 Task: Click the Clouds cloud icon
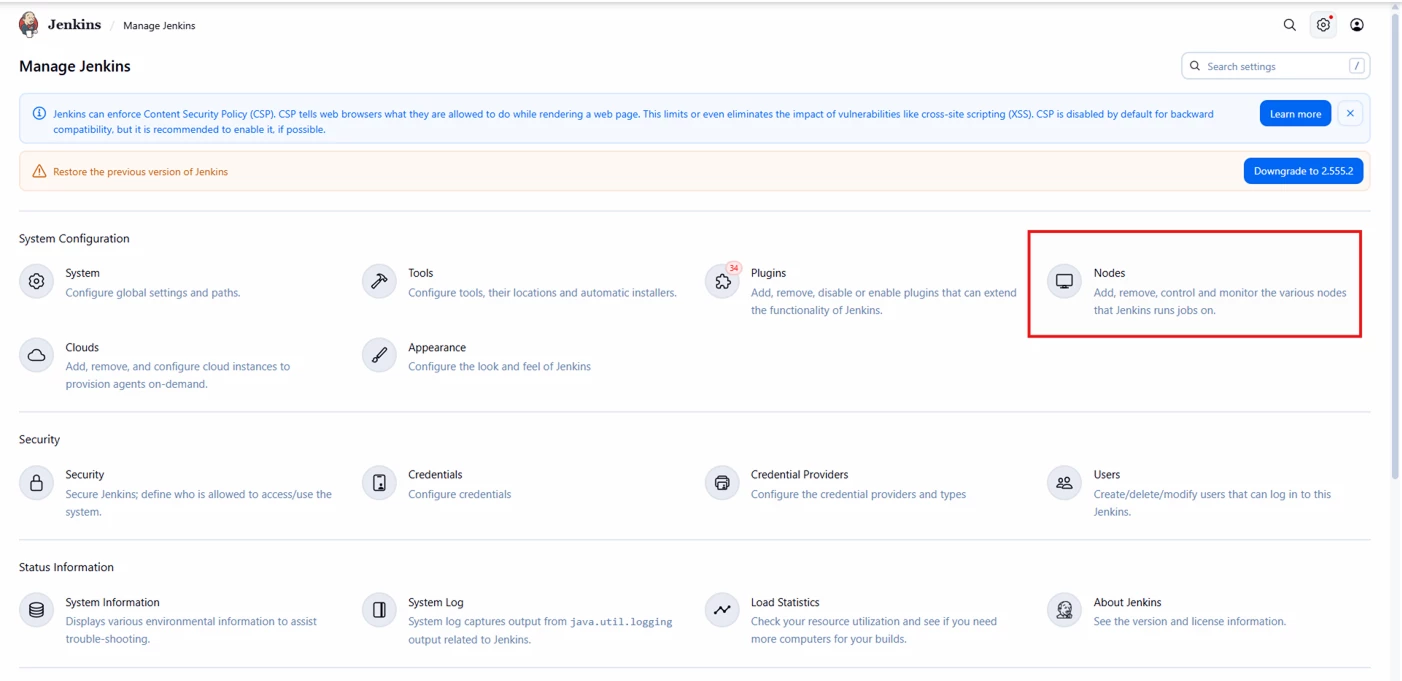click(x=37, y=355)
